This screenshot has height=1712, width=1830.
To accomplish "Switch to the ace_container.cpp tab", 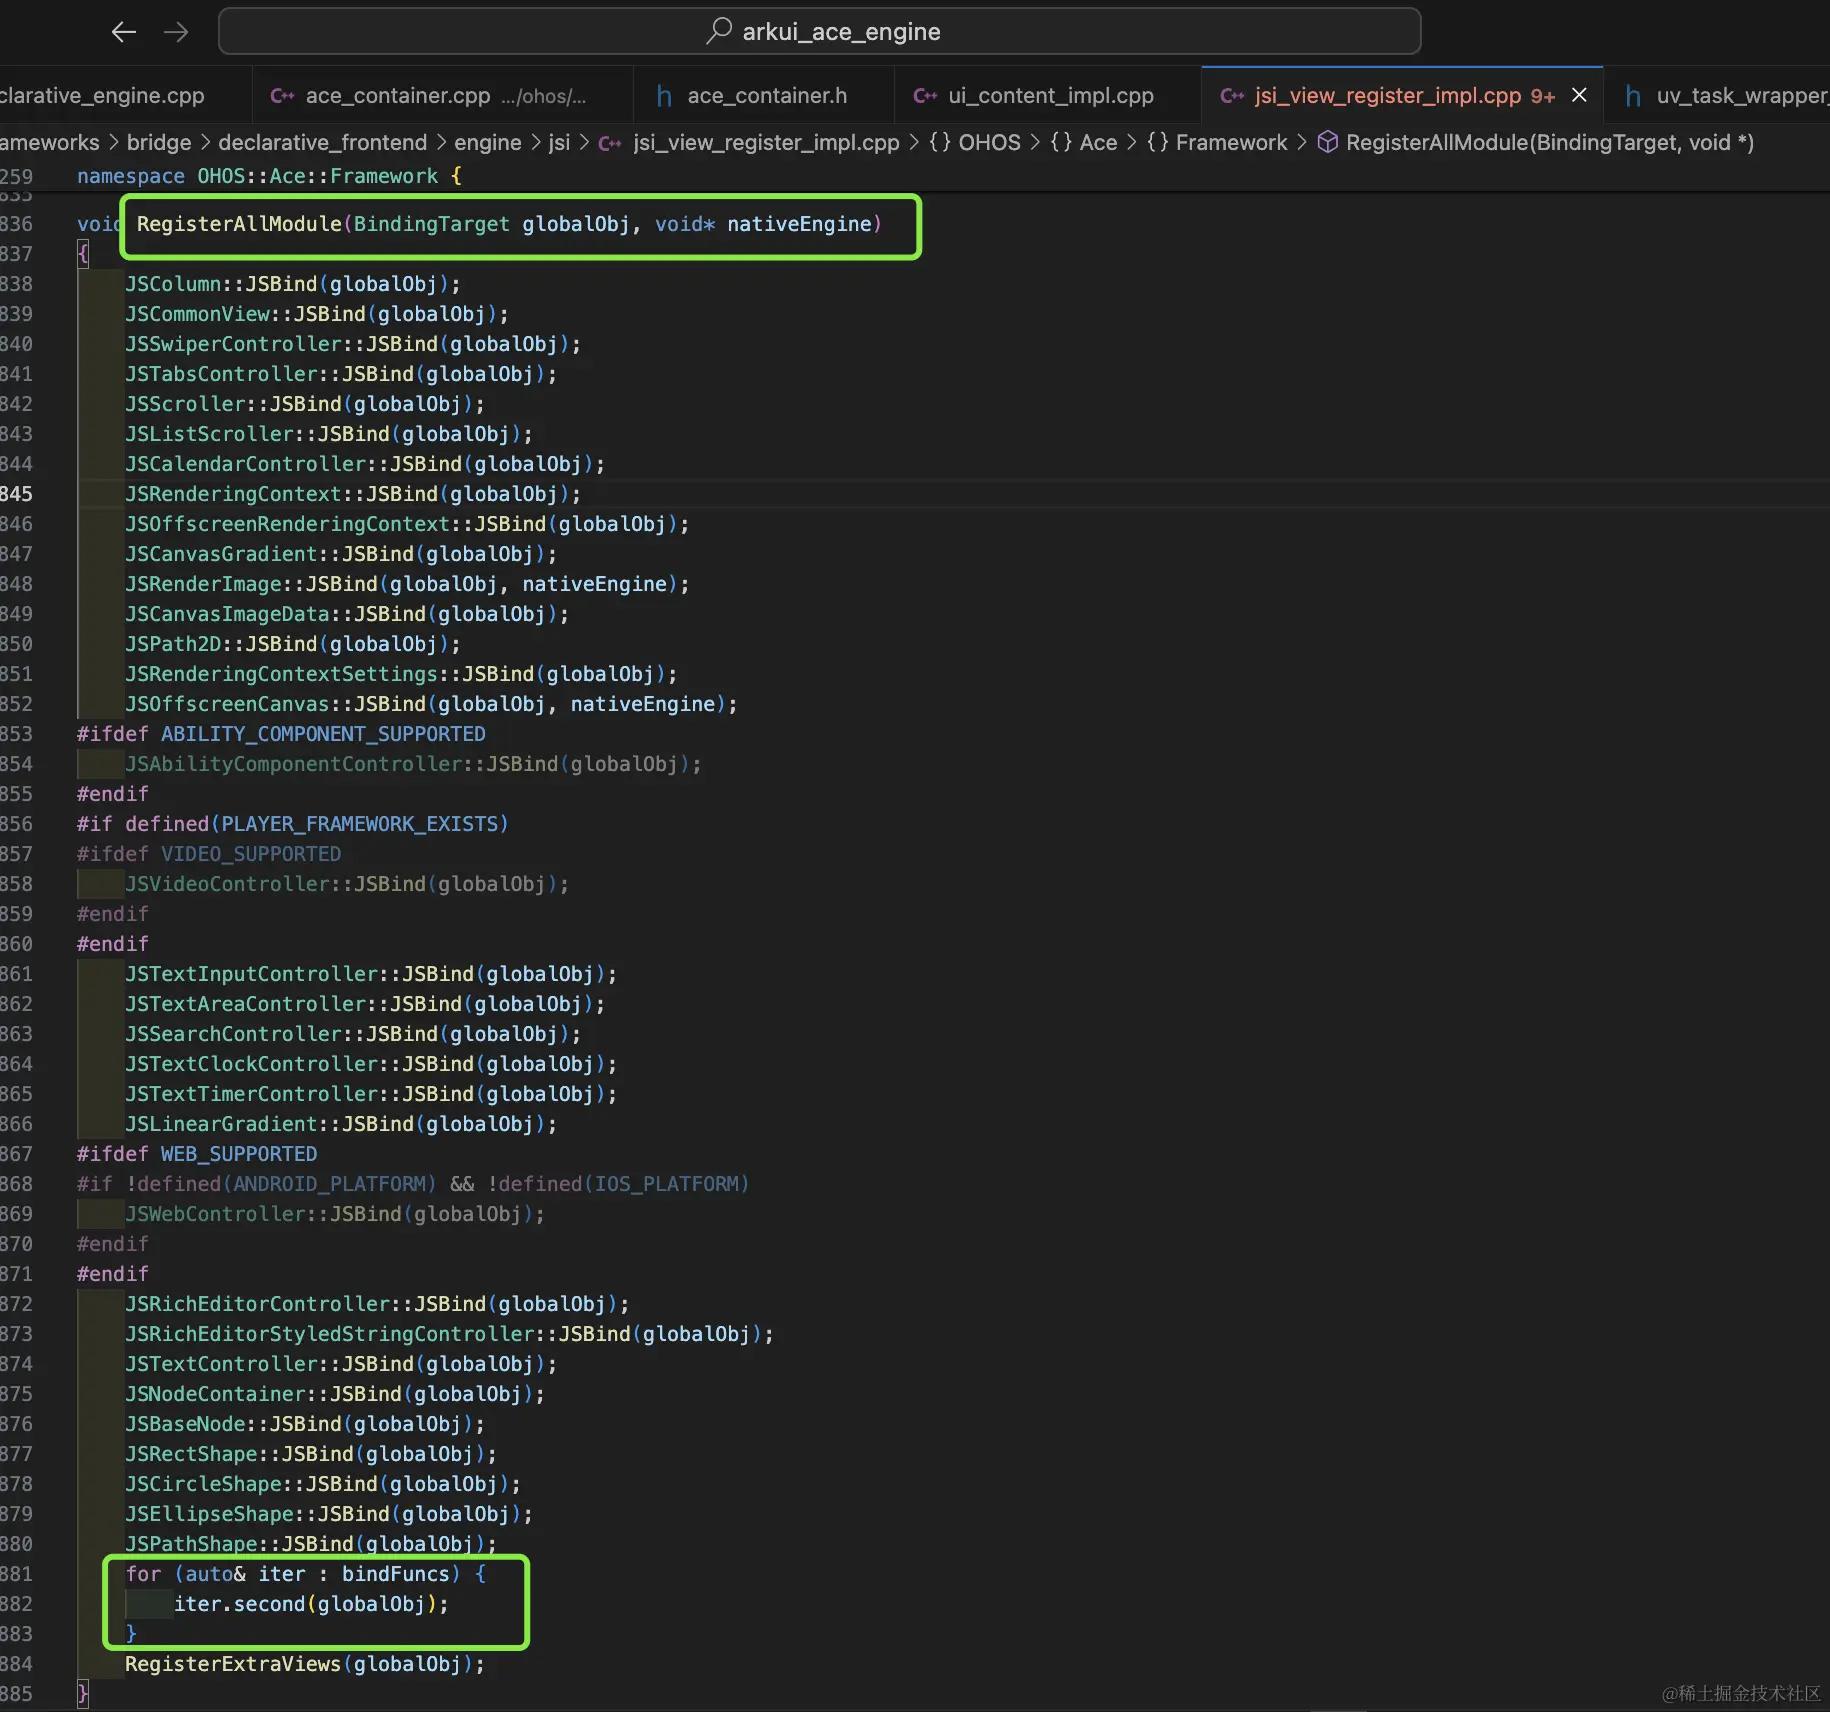I will tap(442, 95).
